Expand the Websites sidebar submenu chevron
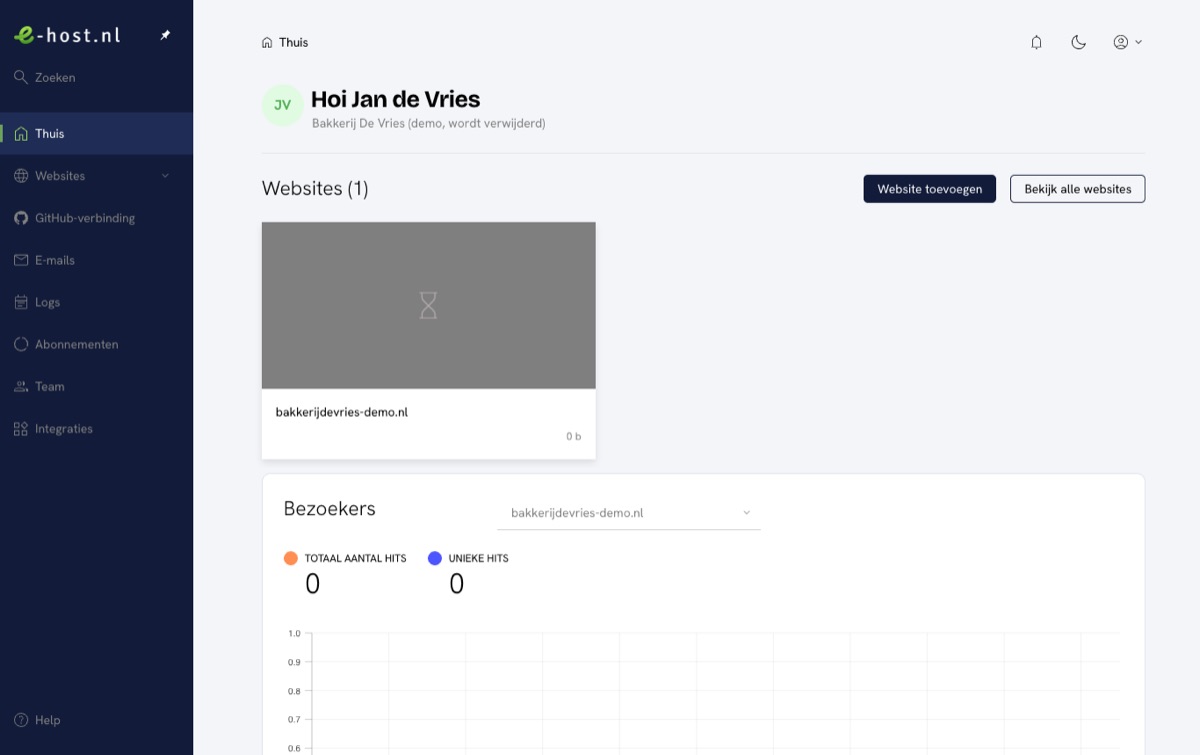 [x=165, y=176]
